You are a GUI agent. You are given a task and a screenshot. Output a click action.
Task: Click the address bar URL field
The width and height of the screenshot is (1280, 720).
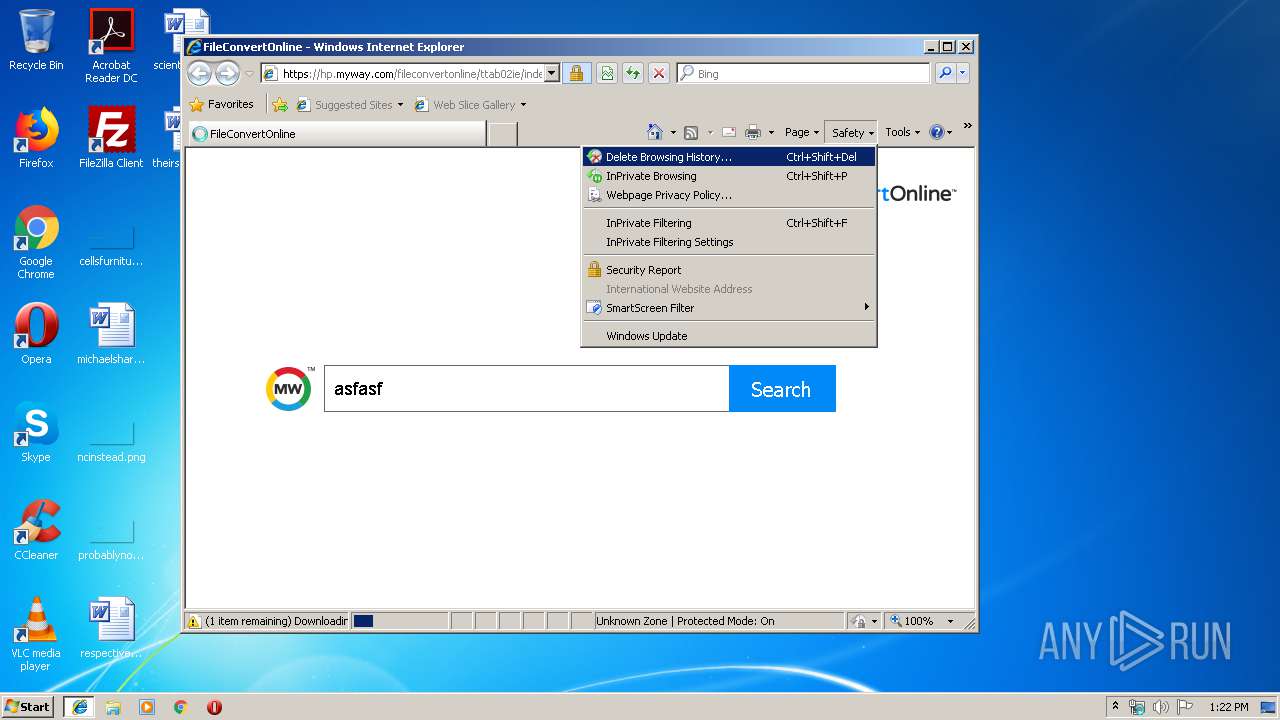point(411,73)
